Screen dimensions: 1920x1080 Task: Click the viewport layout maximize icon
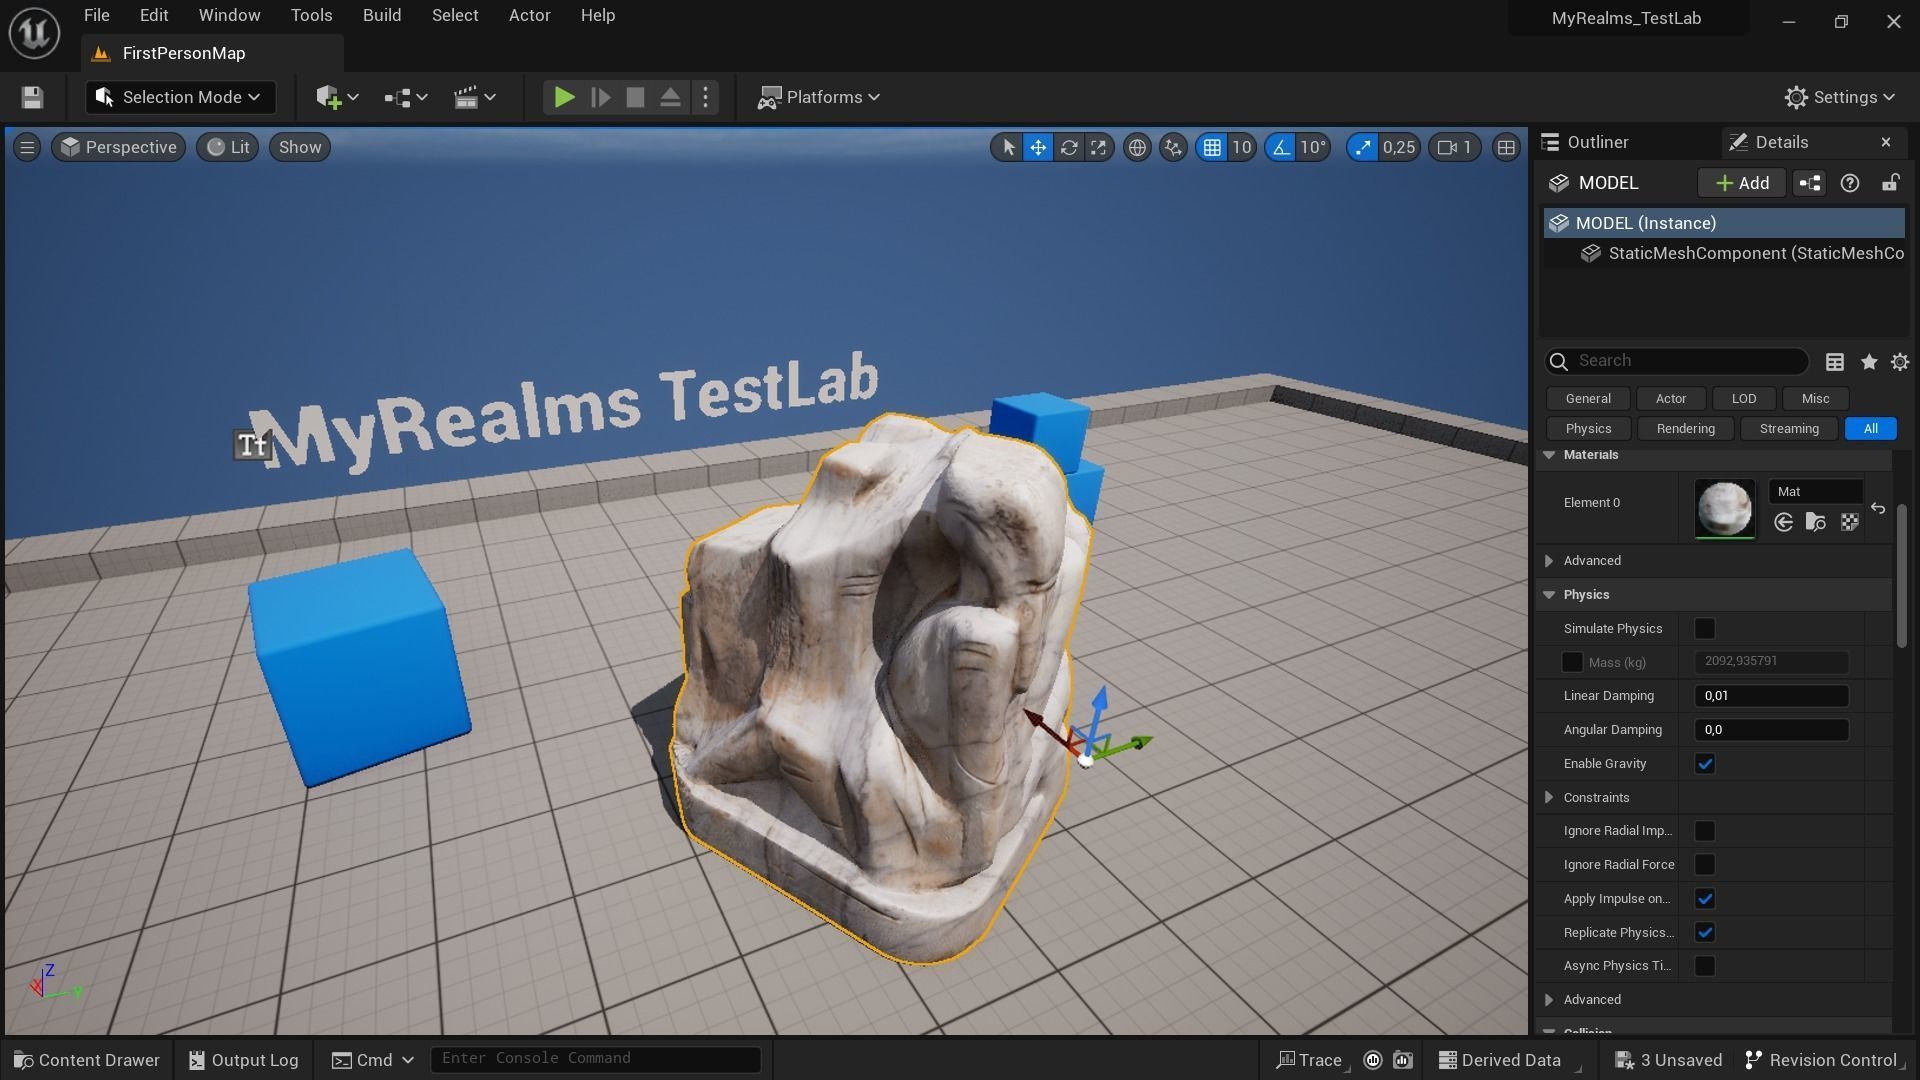tap(1506, 147)
